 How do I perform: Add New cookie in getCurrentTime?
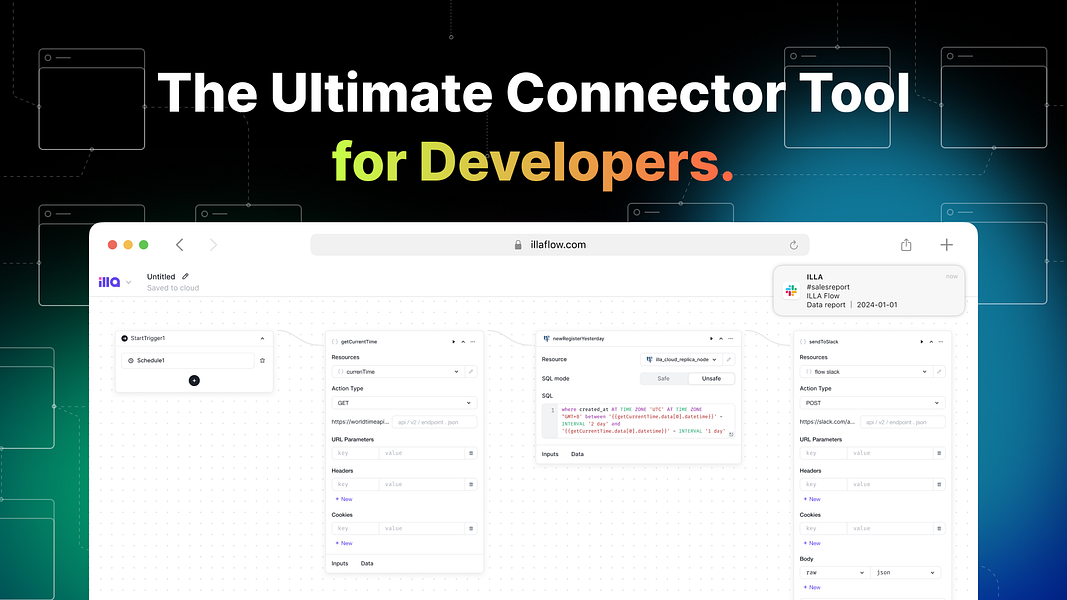pos(344,544)
